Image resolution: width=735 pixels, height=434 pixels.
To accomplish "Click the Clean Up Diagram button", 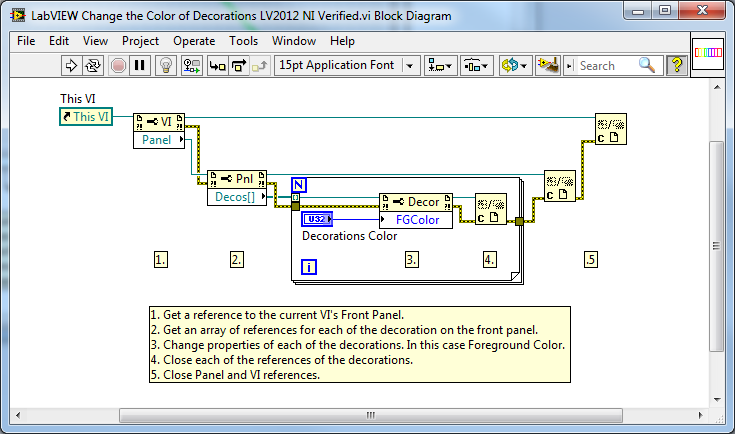I will coord(548,65).
